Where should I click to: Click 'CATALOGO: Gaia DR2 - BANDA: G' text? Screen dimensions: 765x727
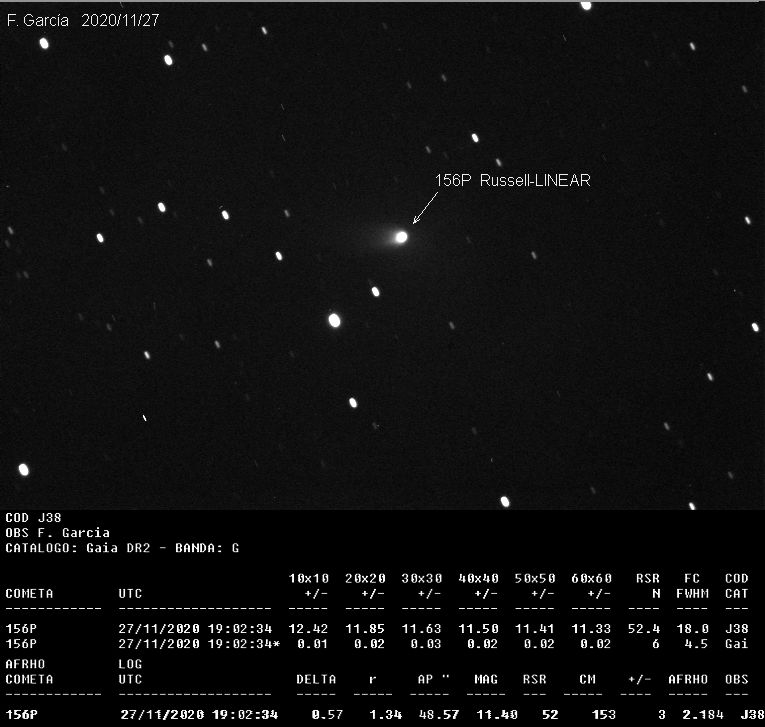tap(122, 548)
